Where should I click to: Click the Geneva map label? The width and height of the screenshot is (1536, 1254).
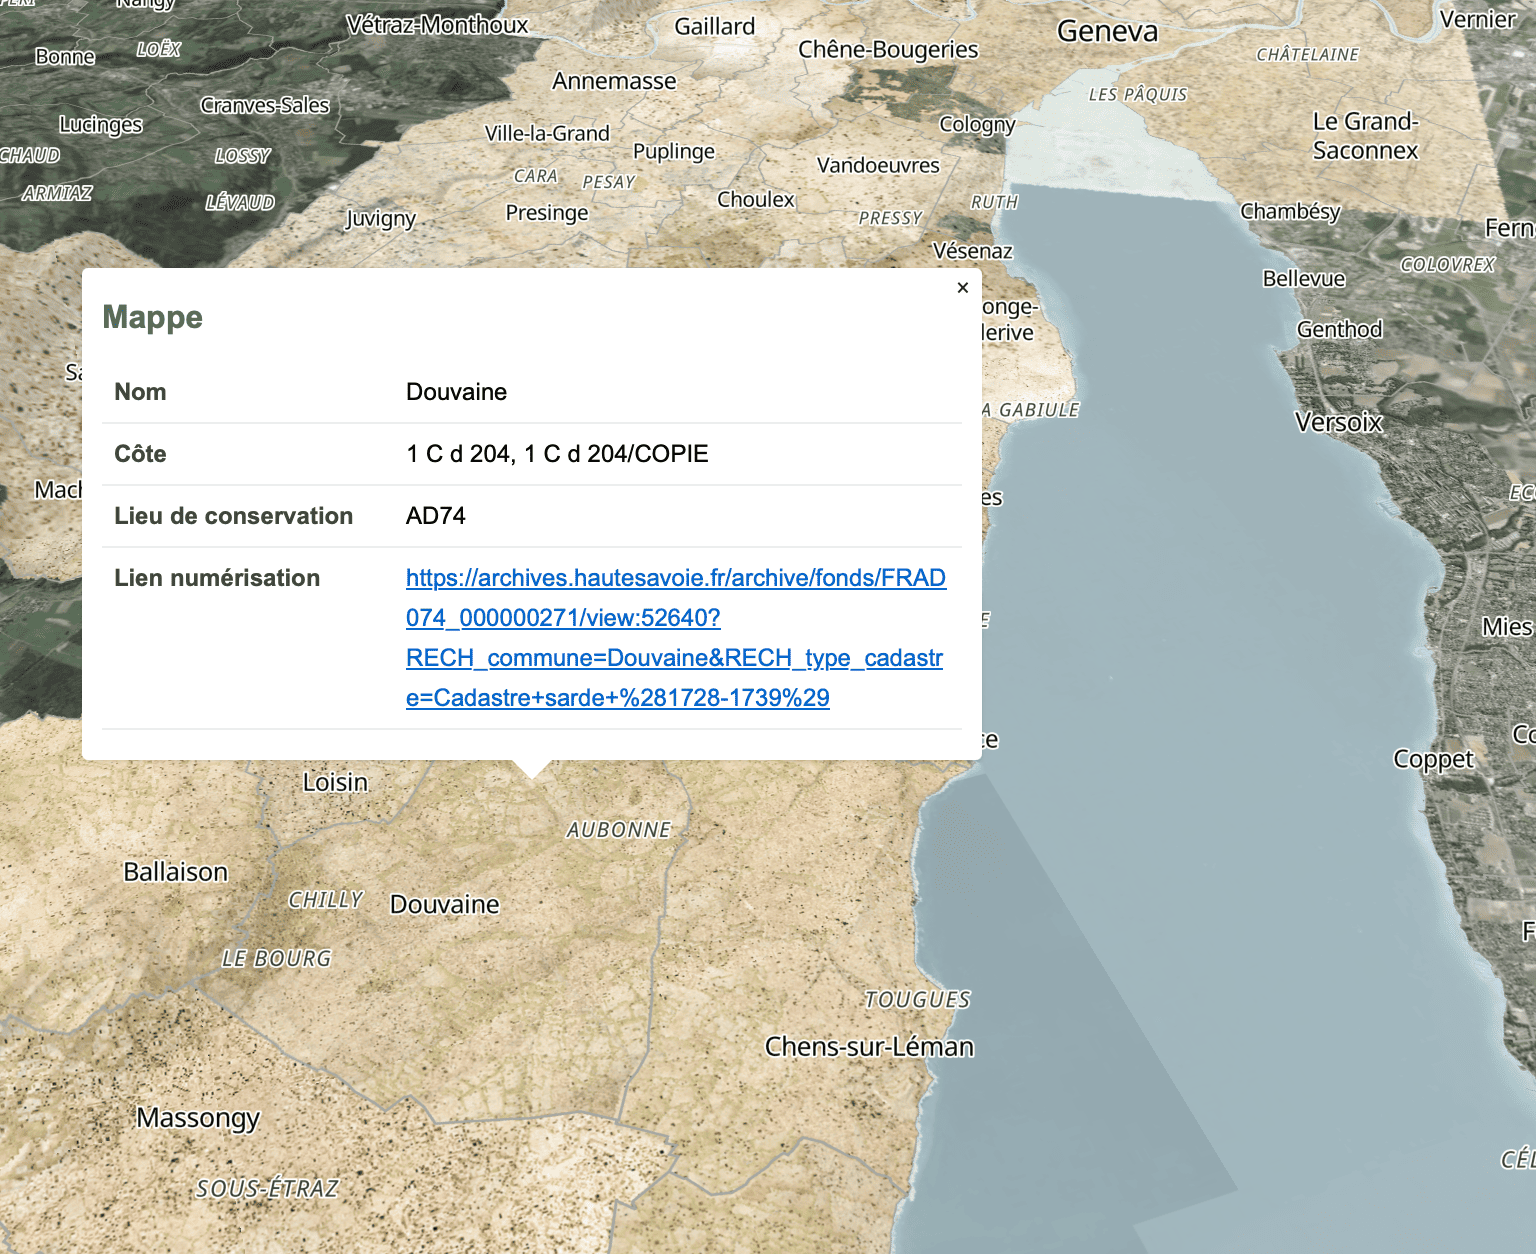(x=1107, y=32)
